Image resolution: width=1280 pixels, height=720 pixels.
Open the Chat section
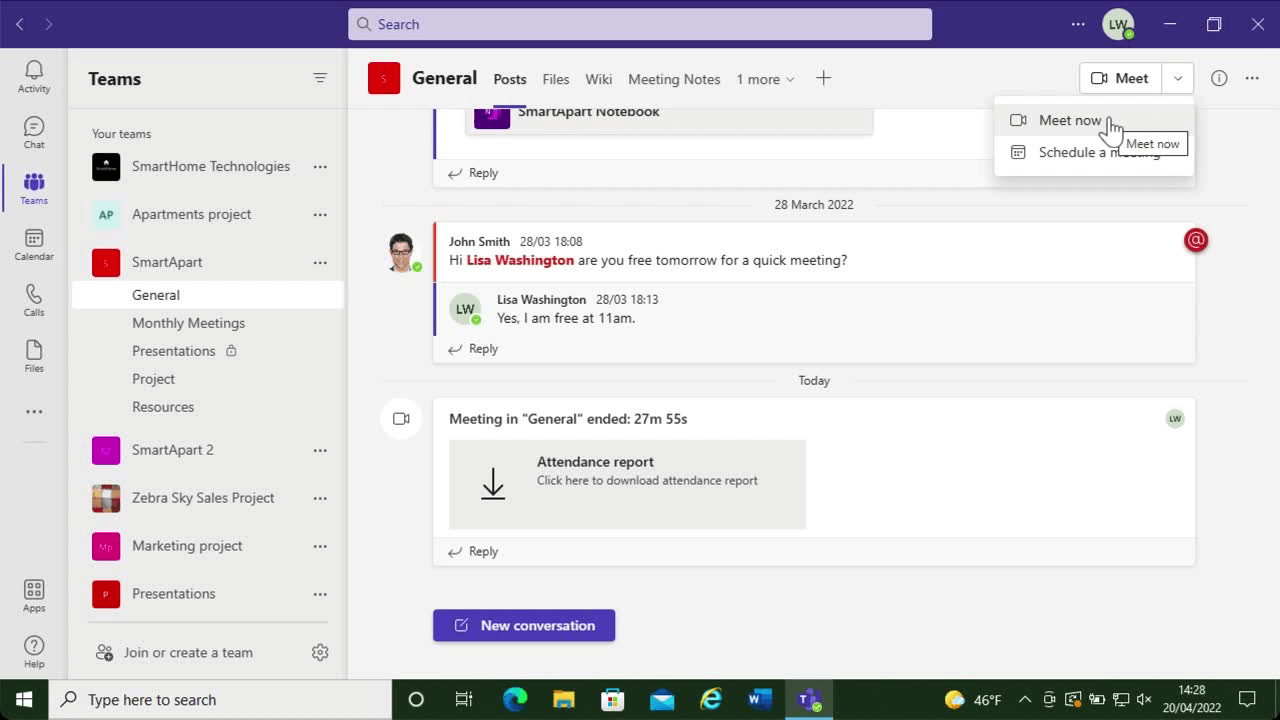[33, 131]
